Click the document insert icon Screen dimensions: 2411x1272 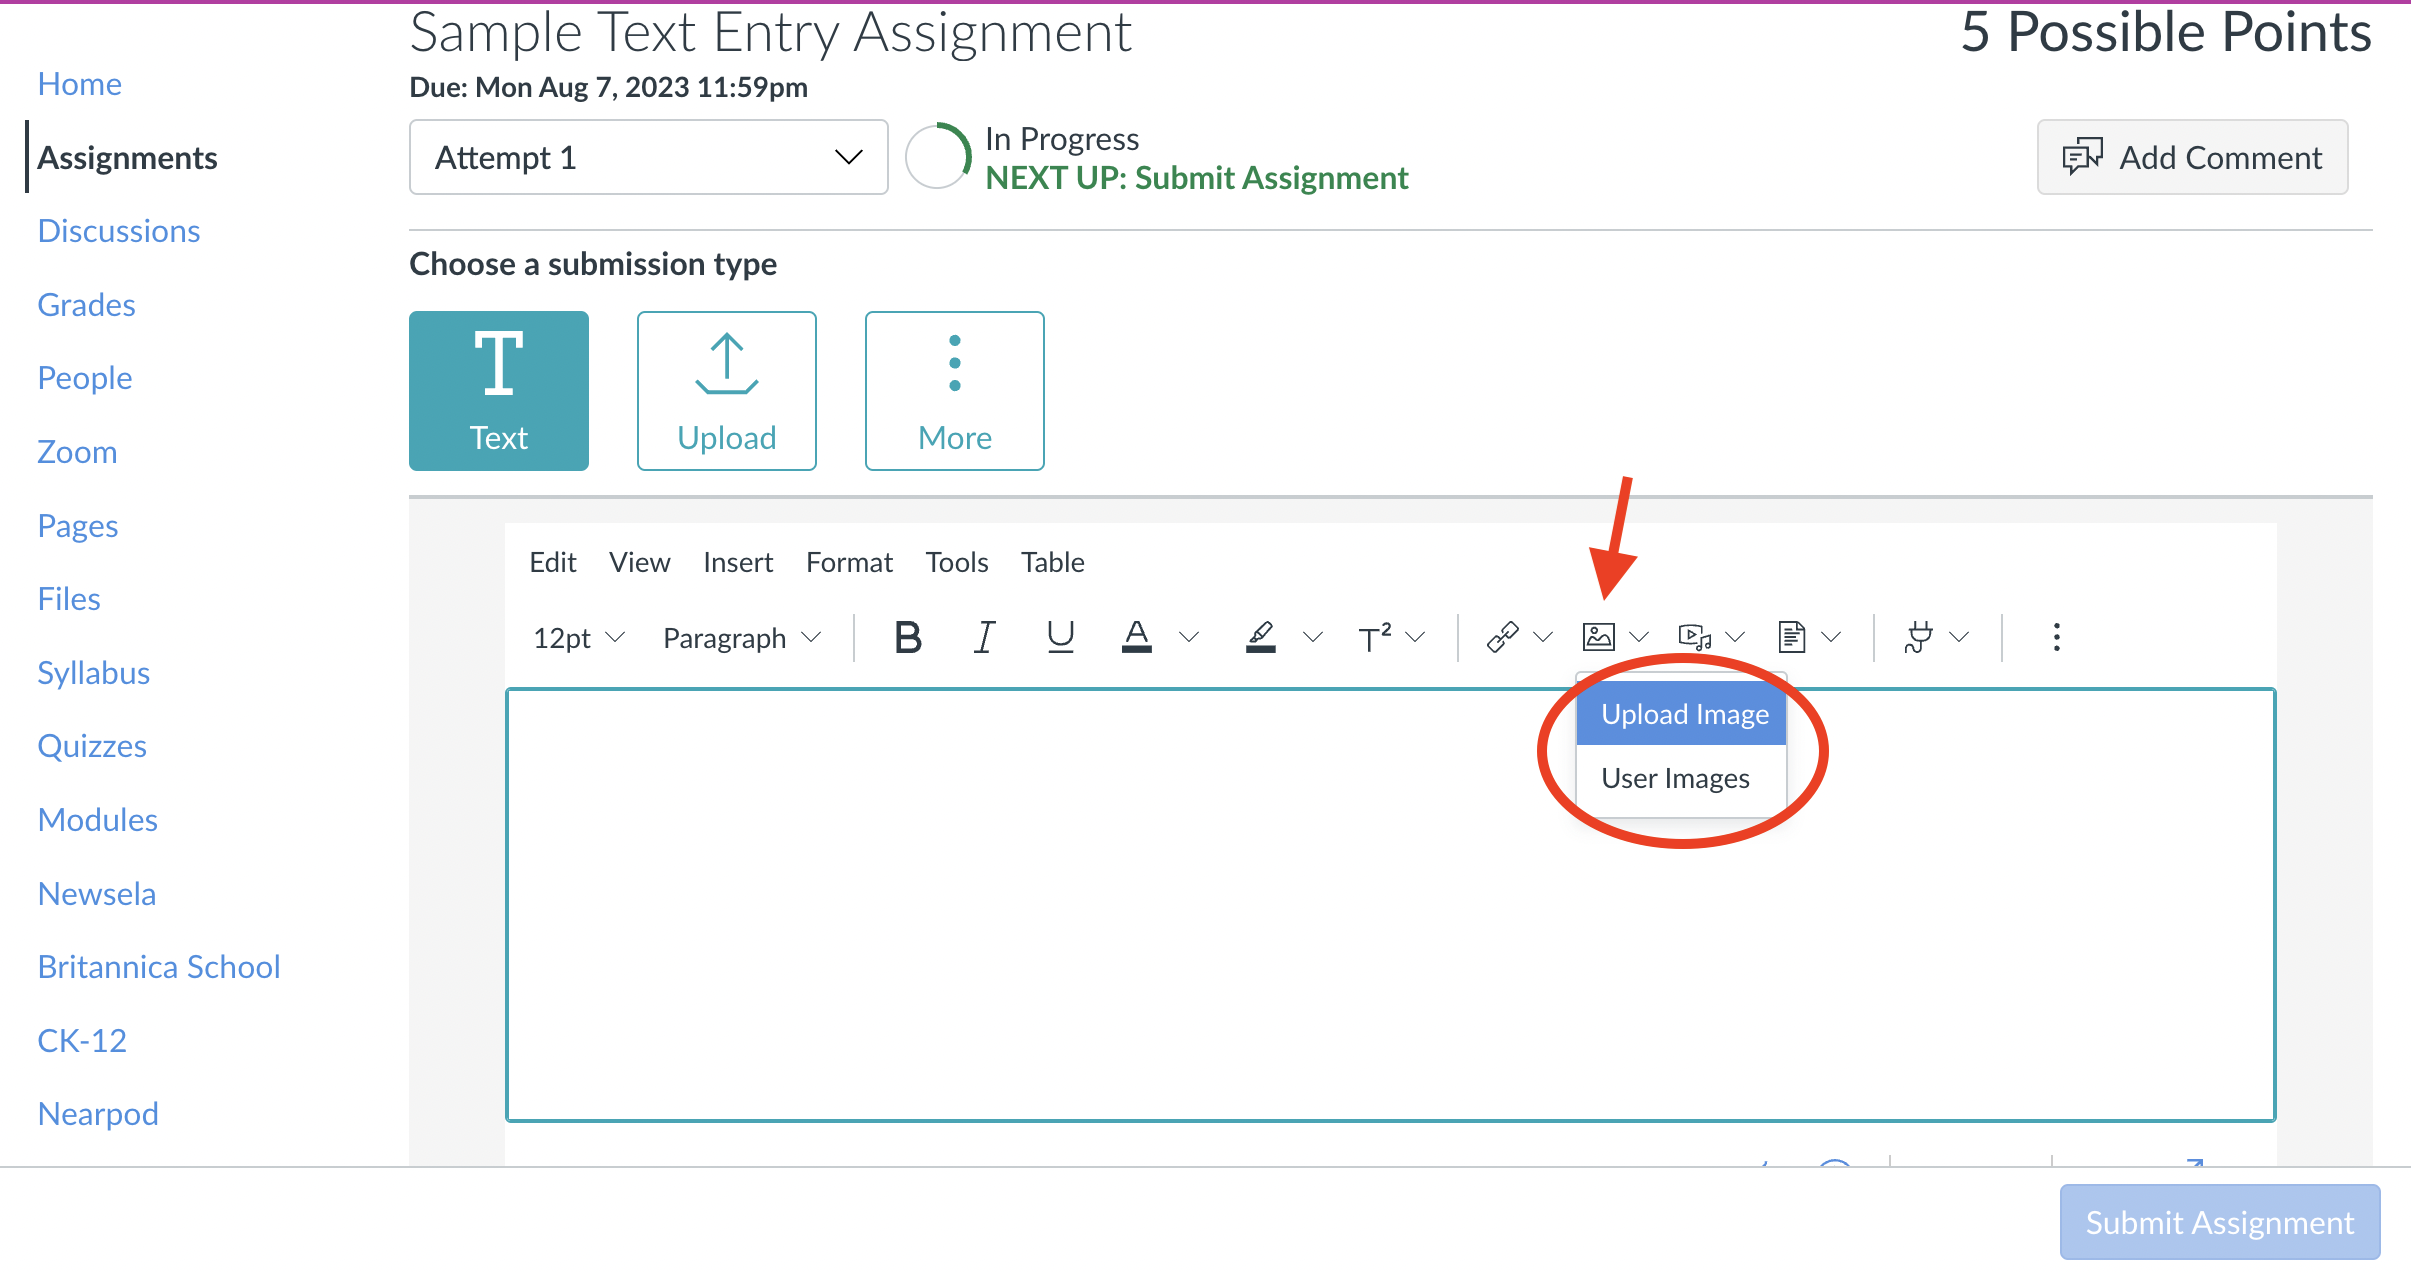pyautogui.click(x=1791, y=637)
